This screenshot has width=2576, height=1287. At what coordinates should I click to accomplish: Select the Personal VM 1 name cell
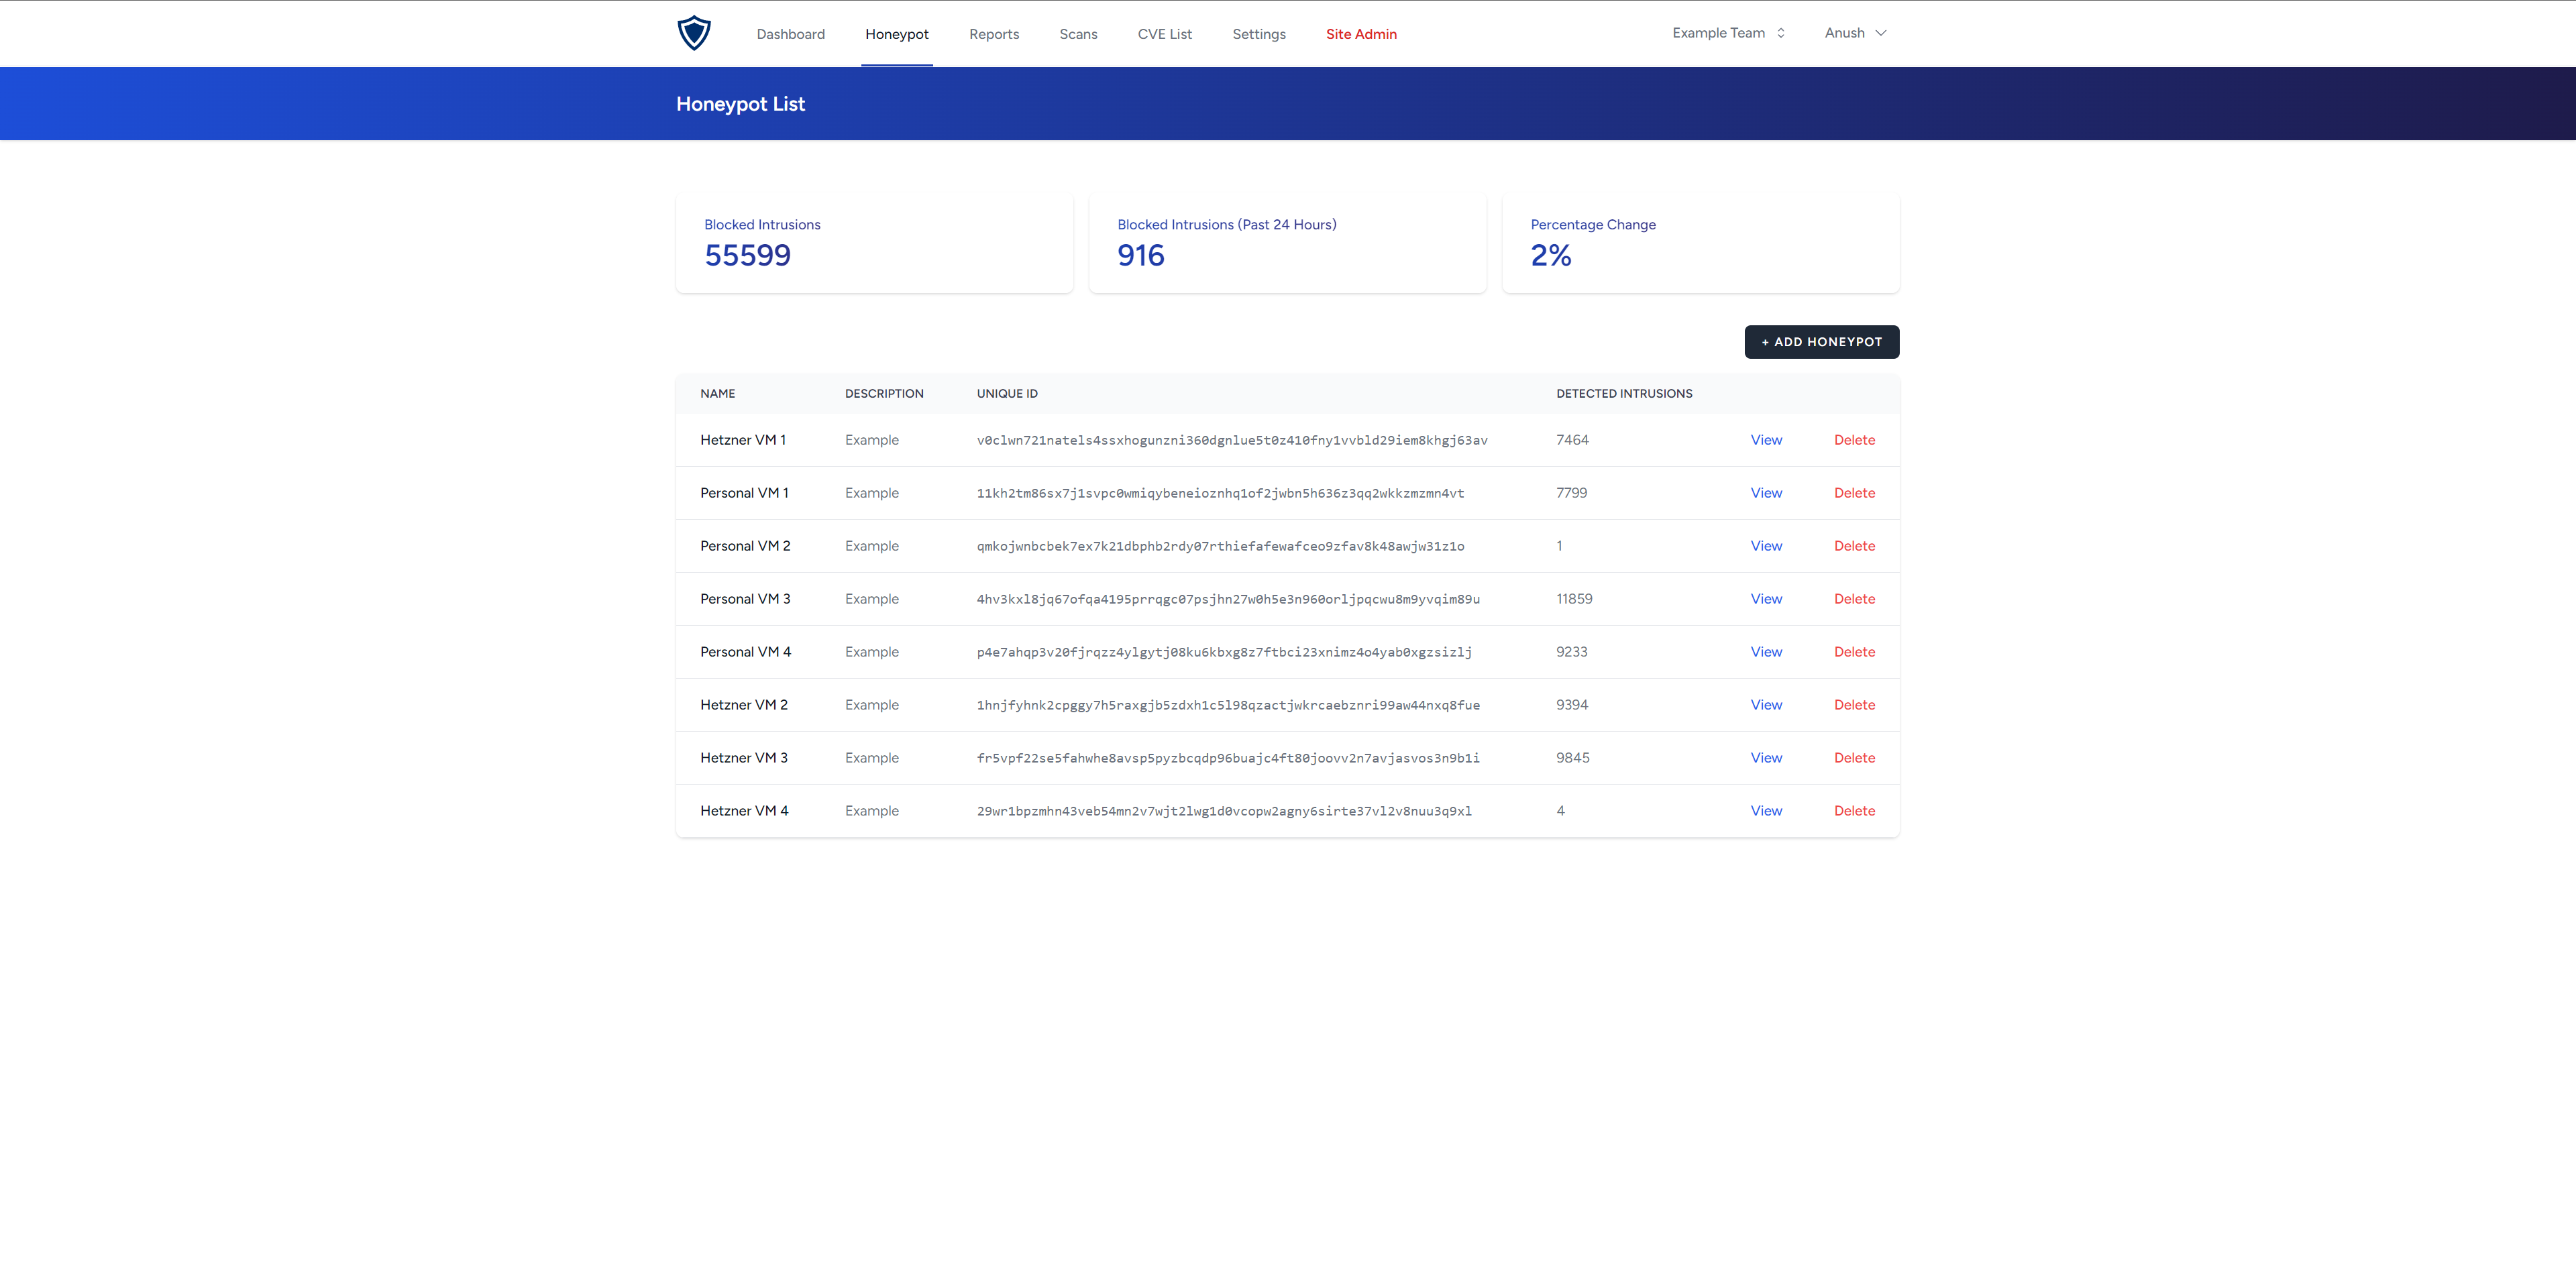[744, 493]
